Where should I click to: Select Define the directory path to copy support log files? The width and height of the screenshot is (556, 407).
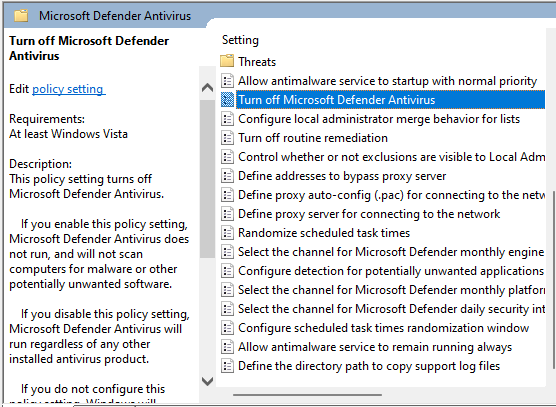point(369,366)
